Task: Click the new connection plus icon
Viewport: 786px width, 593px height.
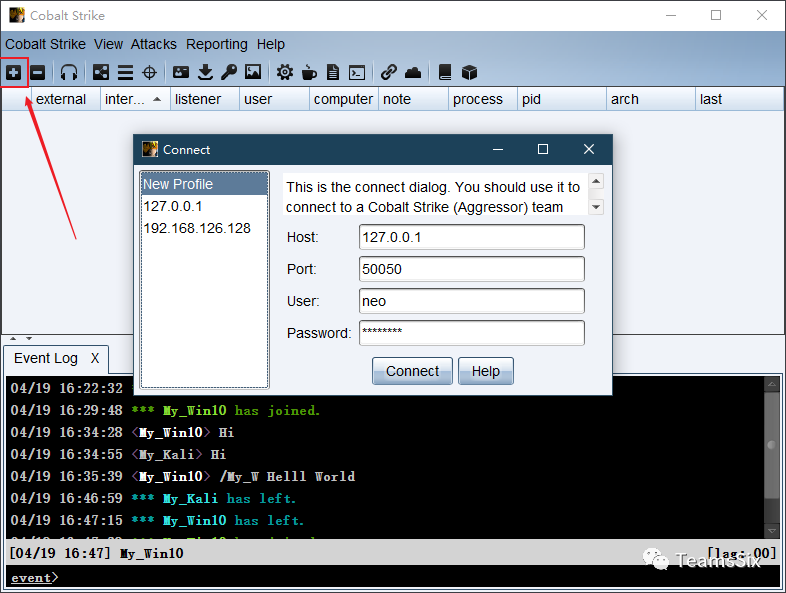Action: pyautogui.click(x=14, y=73)
